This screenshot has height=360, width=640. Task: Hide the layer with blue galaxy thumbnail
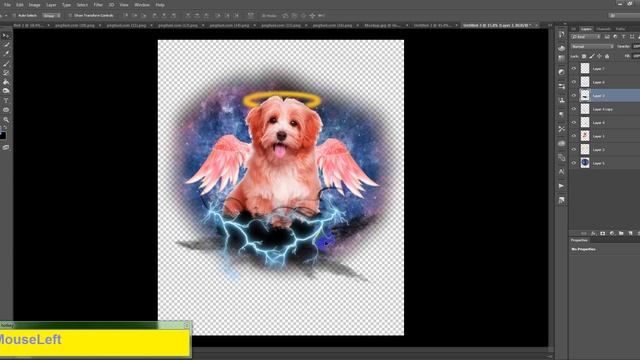click(x=574, y=163)
